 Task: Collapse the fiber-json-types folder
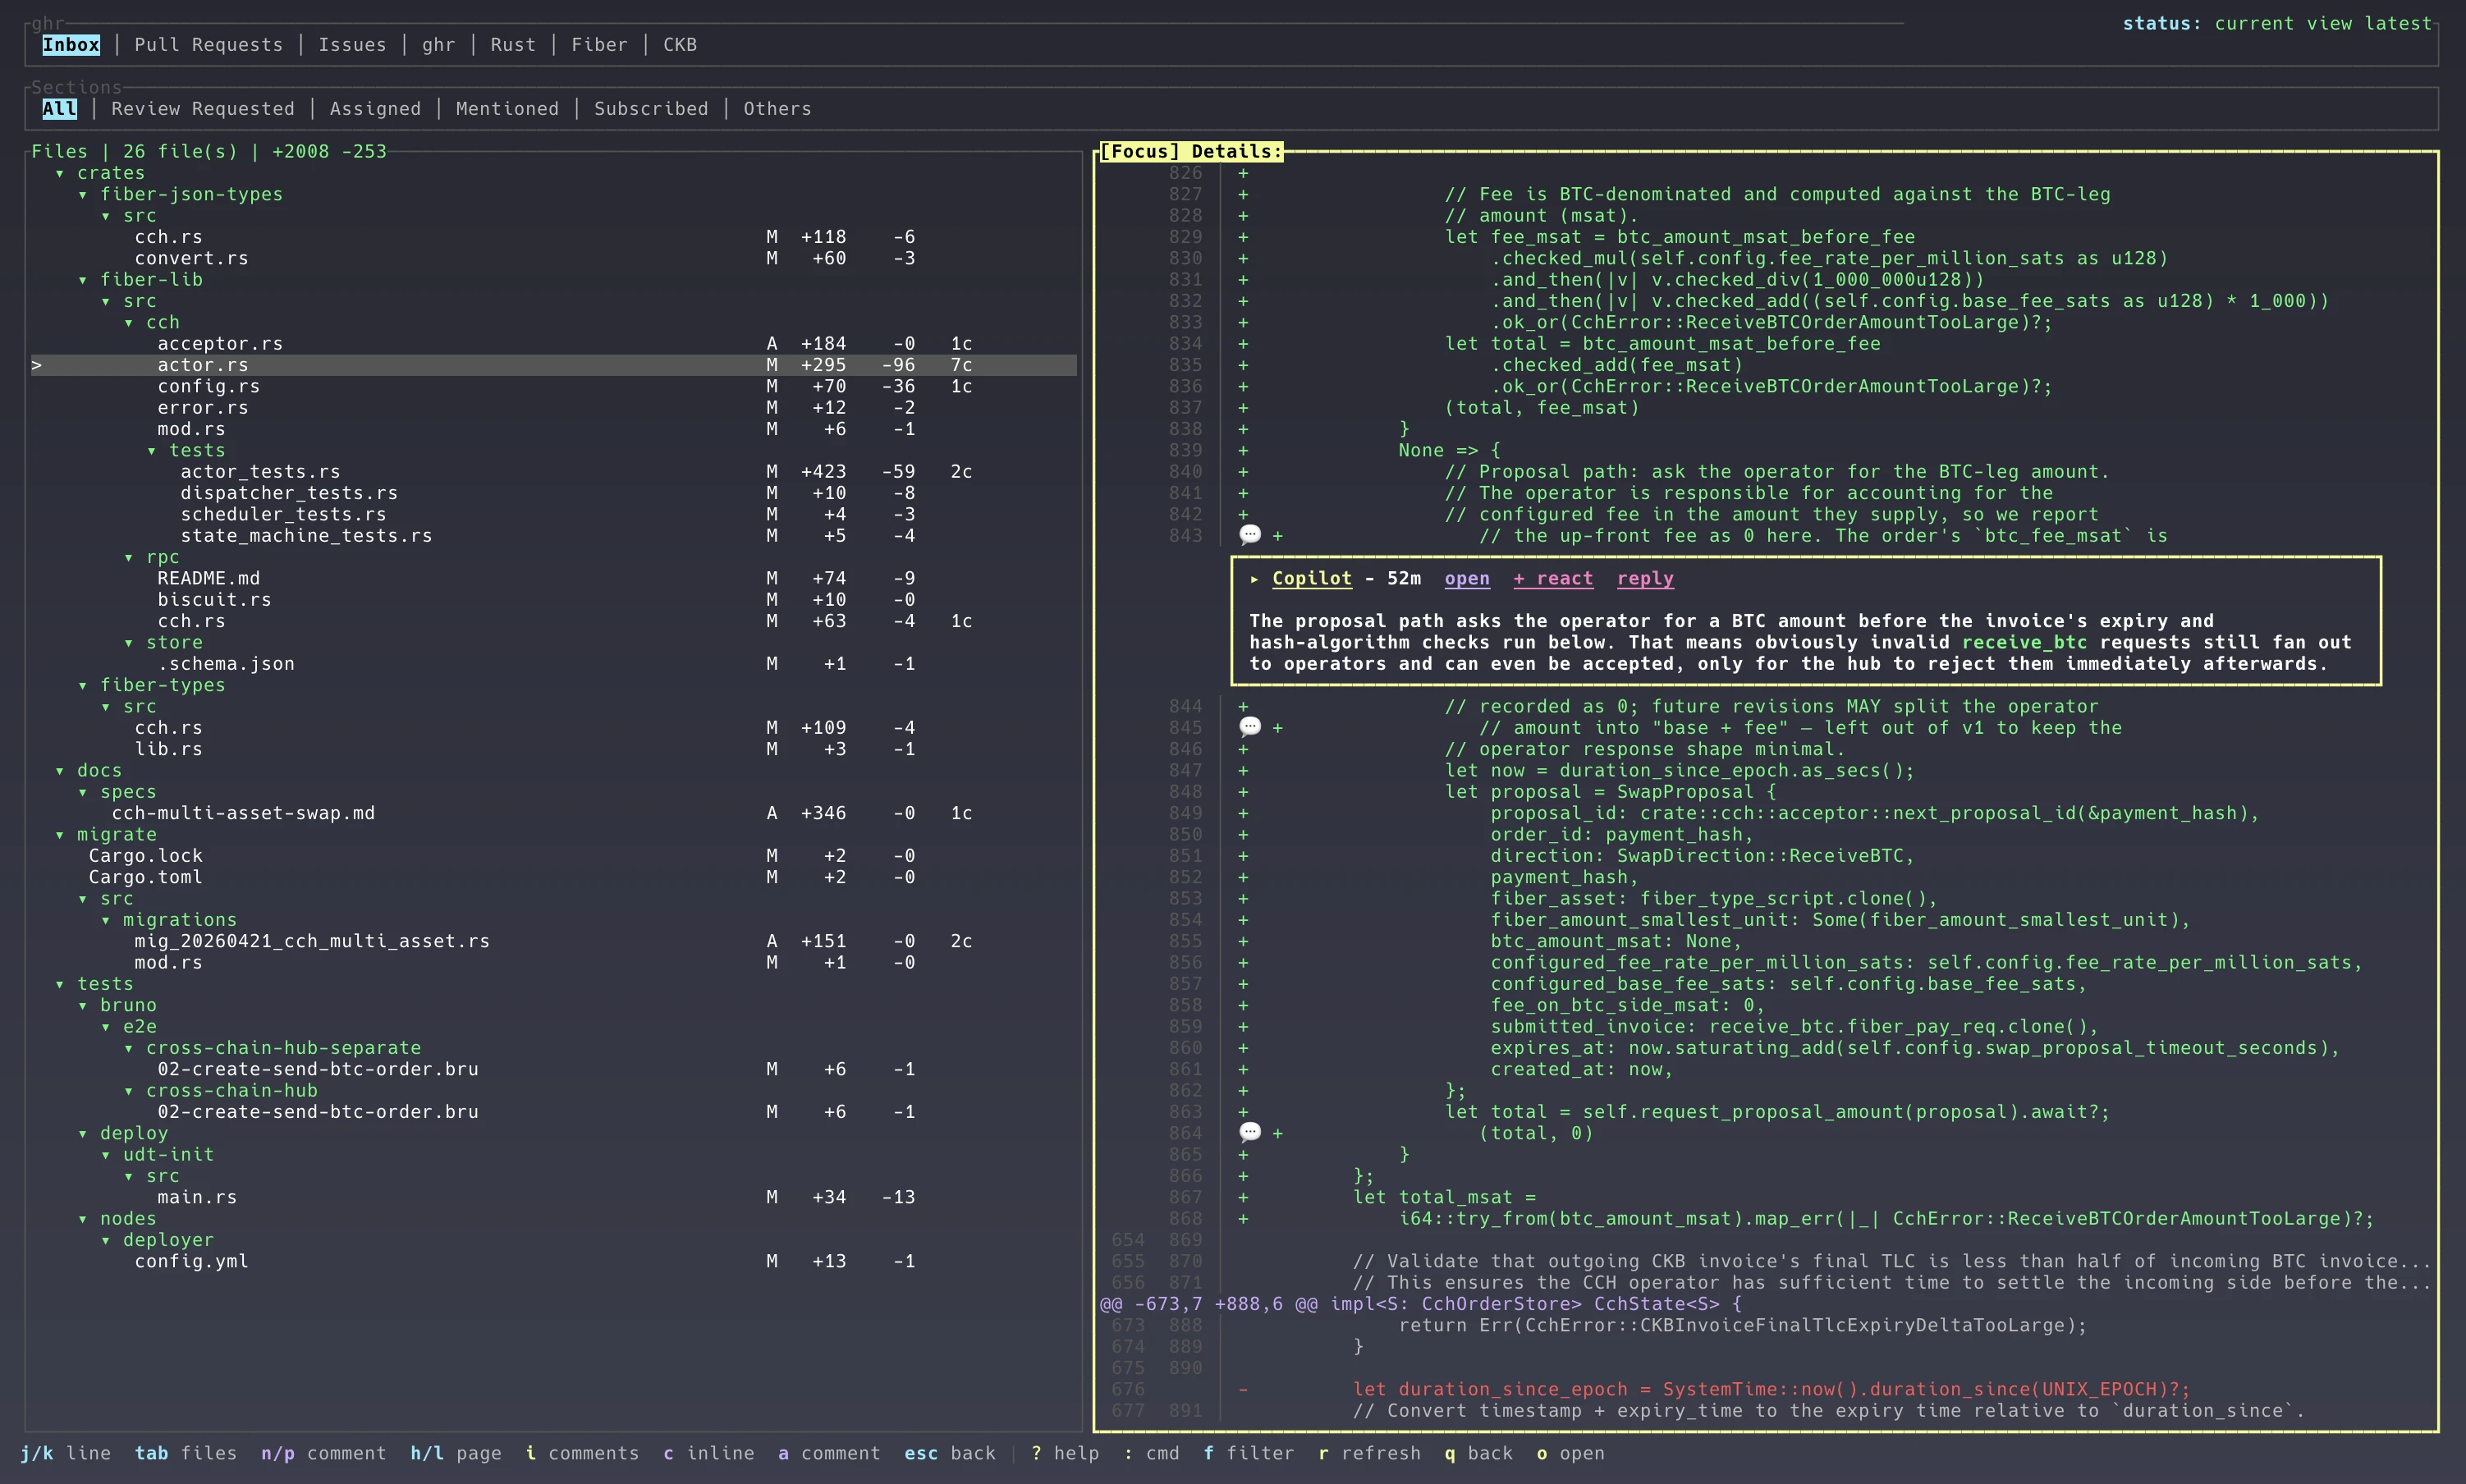click(82, 194)
